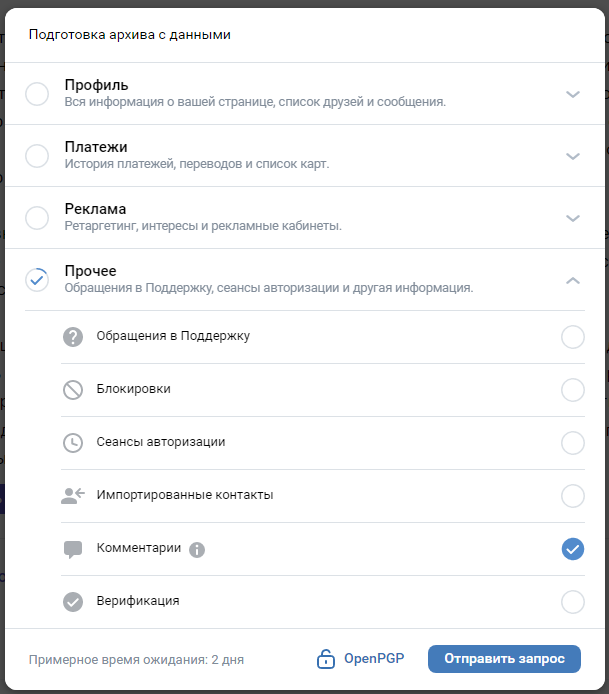The width and height of the screenshot is (609, 694).
Task: Click the speech bubble icon for Комментарии
Action: tap(73, 549)
